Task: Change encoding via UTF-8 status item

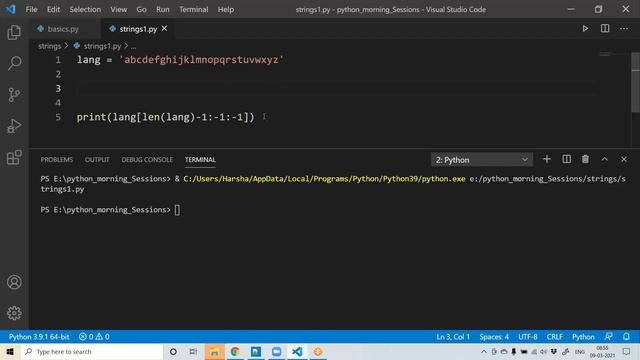Action: tap(528, 337)
